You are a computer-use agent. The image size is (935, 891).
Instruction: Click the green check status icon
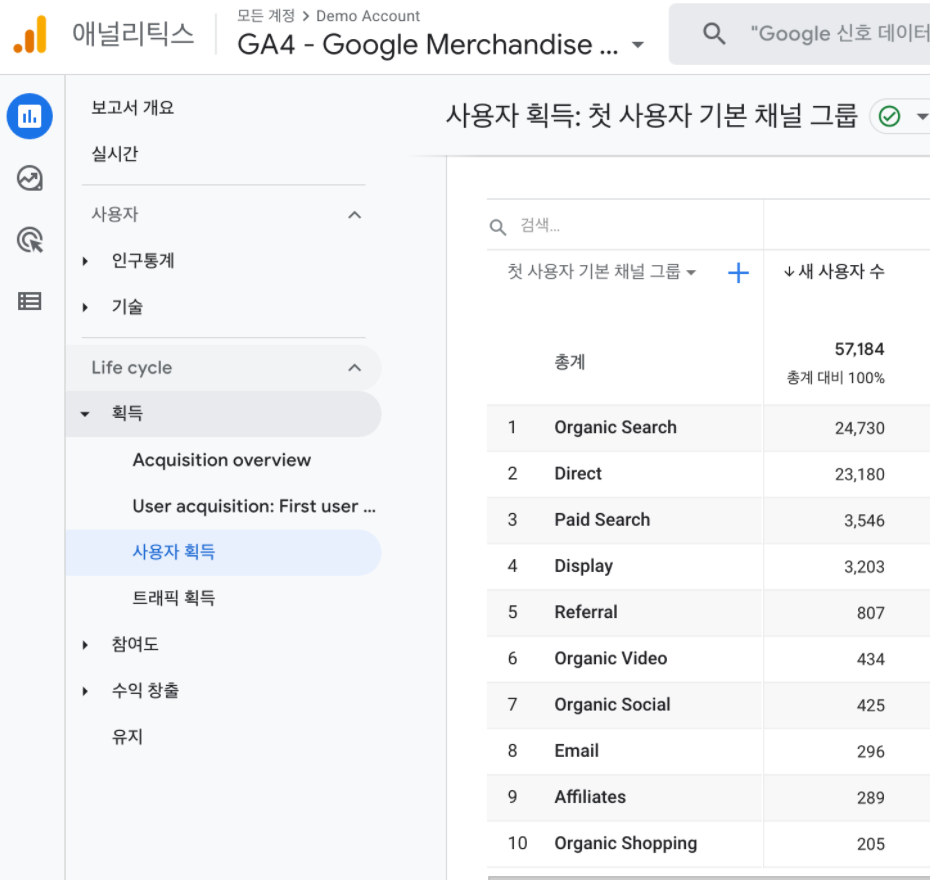(x=889, y=116)
